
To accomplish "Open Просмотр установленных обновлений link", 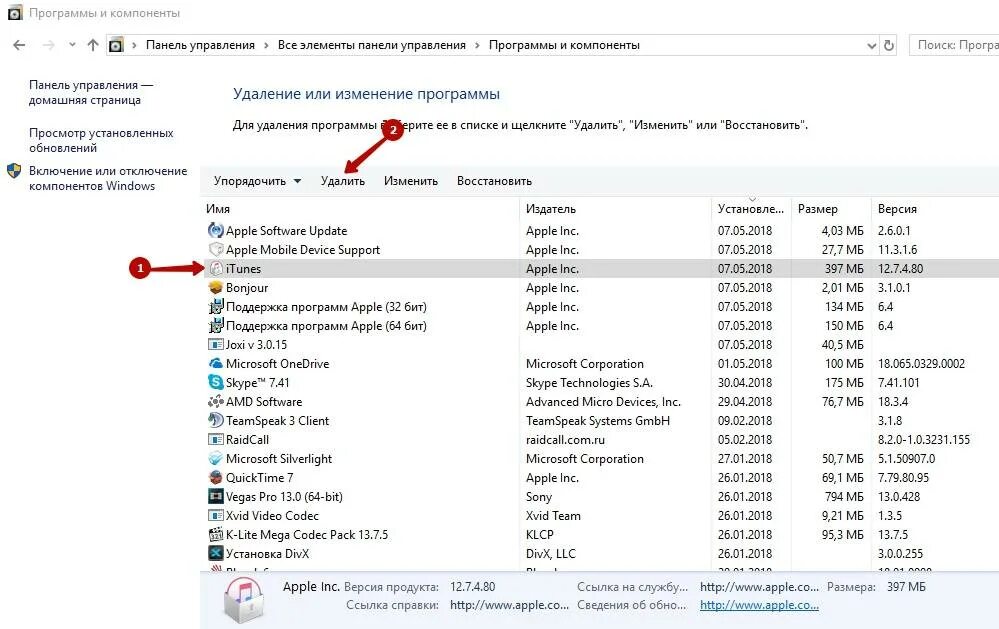I will (101, 140).
